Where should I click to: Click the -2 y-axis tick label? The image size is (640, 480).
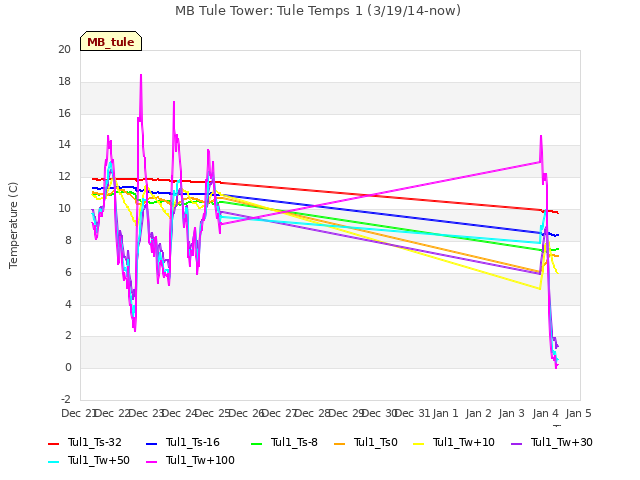(66, 399)
